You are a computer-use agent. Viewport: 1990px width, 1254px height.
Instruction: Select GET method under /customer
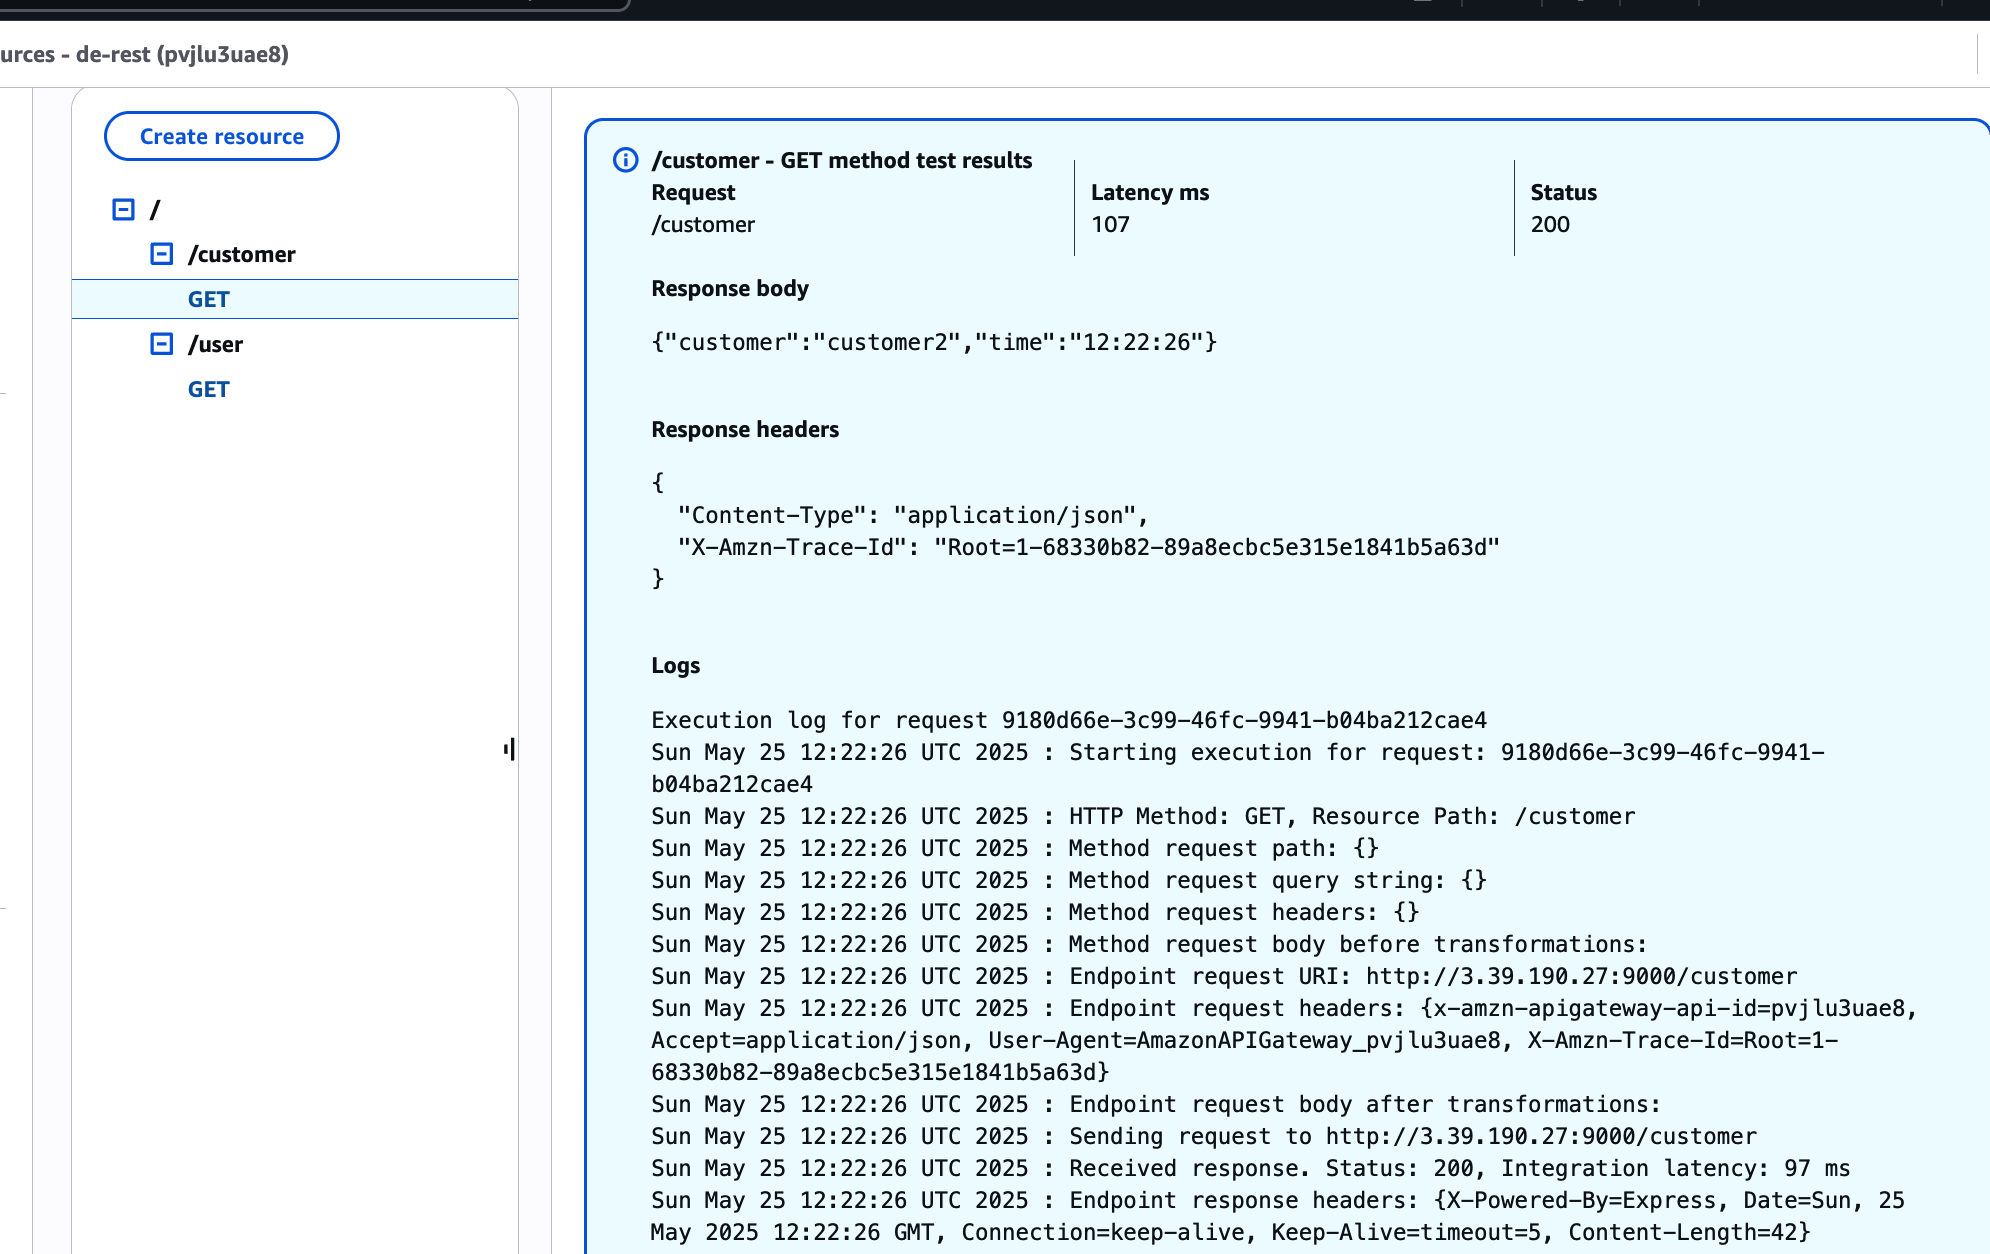[x=208, y=299]
